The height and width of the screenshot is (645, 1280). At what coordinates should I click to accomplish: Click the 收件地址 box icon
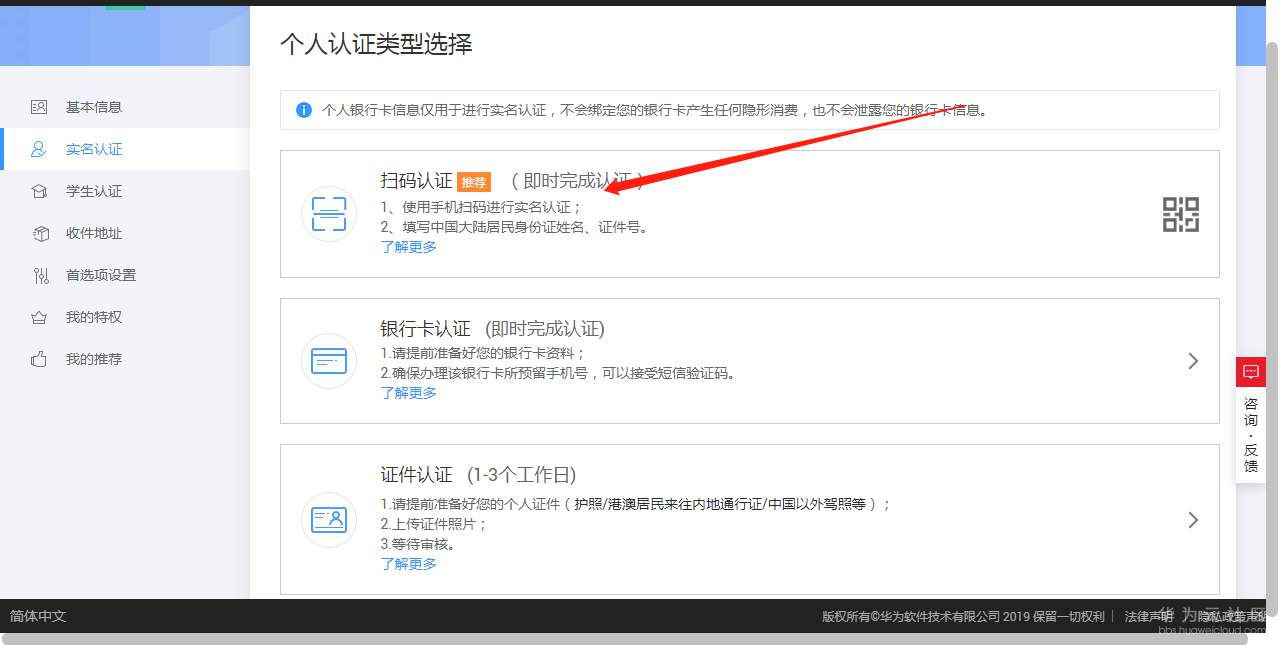click(x=40, y=233)
